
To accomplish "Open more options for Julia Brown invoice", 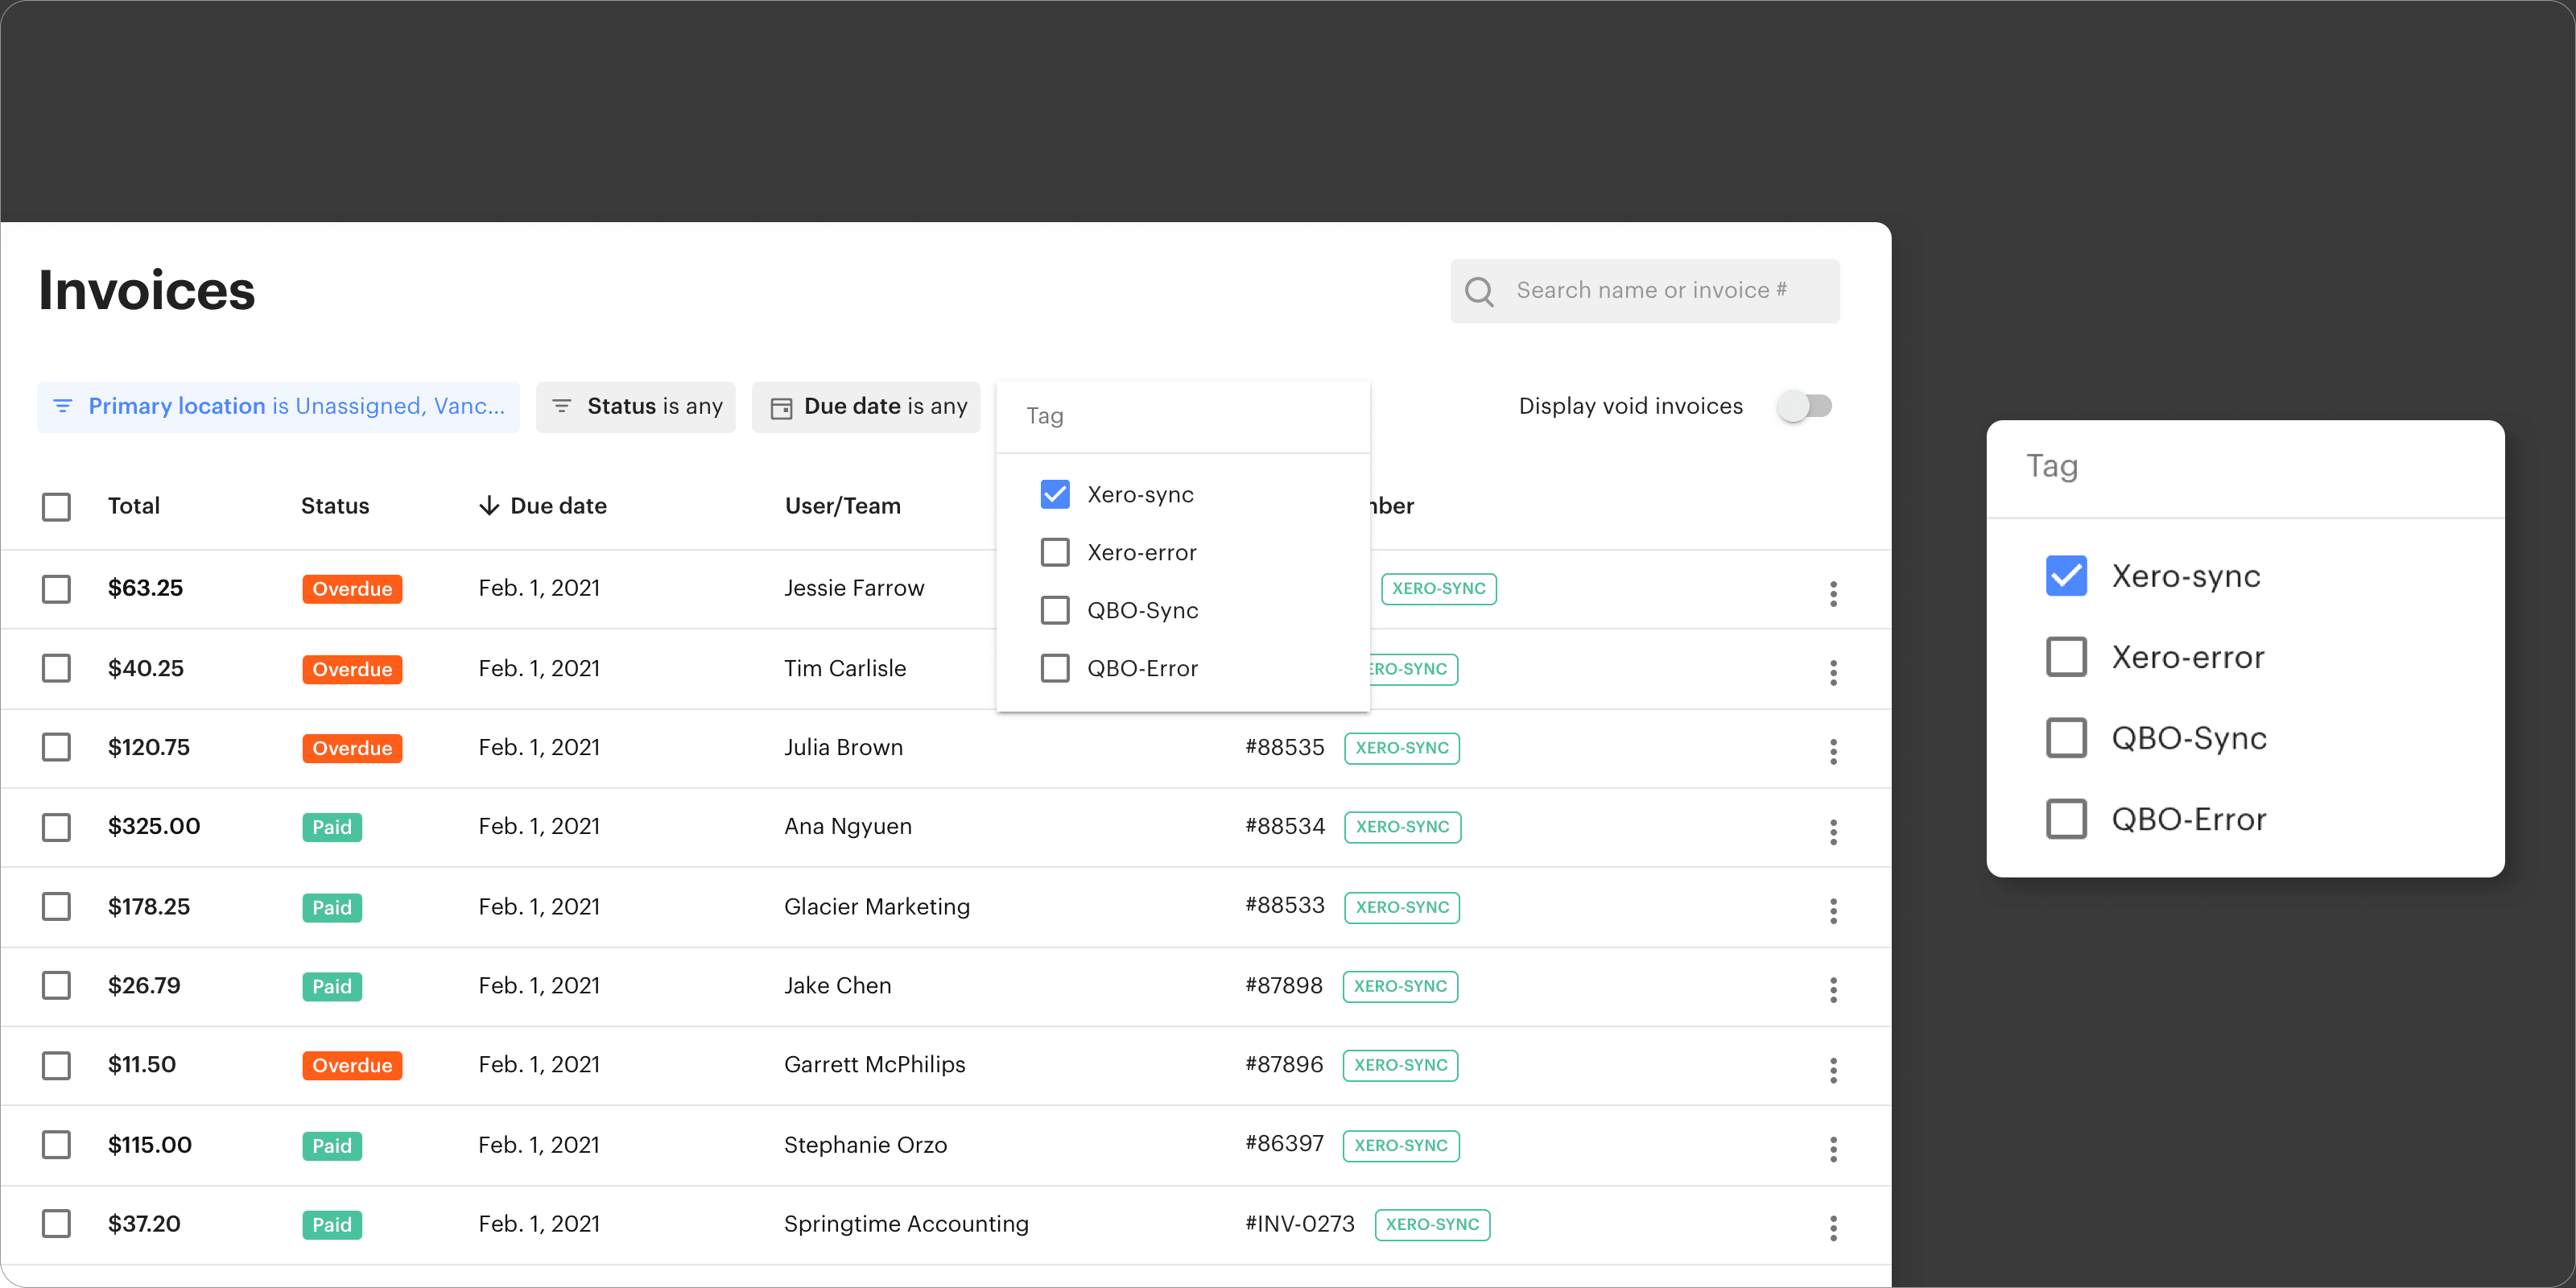I will tap(1833, 751).
